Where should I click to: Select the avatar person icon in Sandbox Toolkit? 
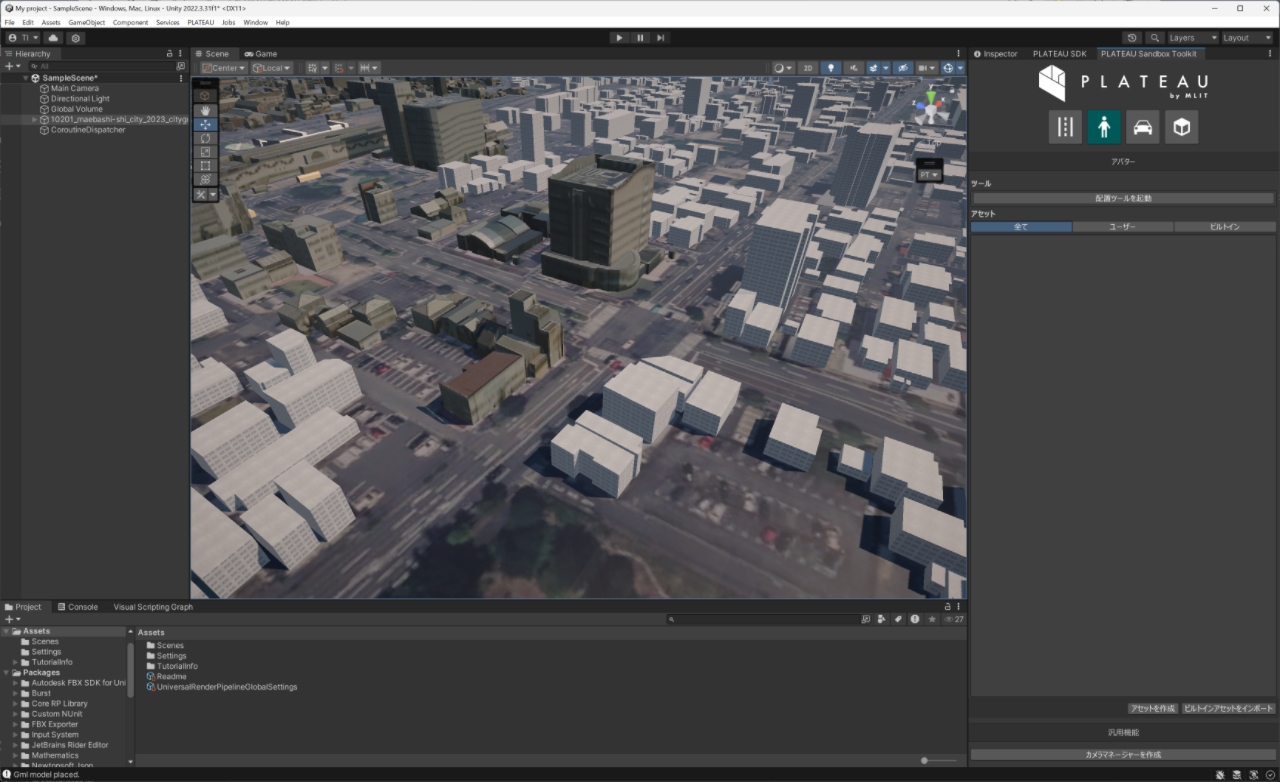point(1104,127)
